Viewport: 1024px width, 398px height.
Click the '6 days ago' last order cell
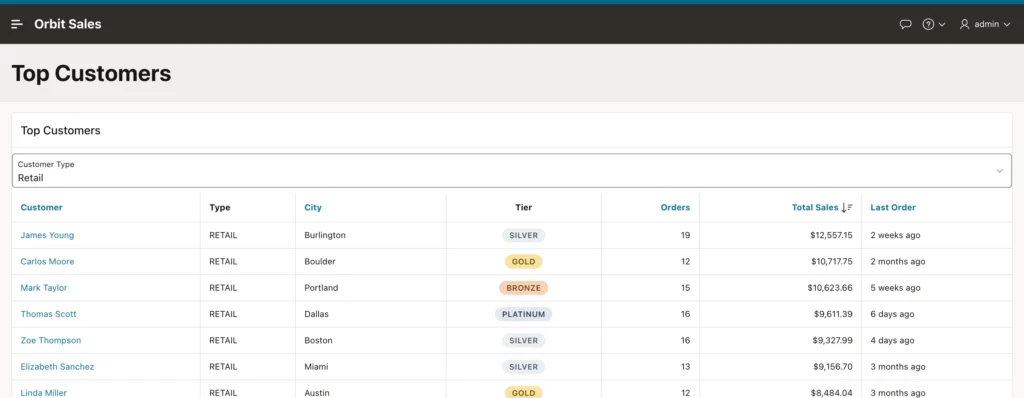click(892, 314)
